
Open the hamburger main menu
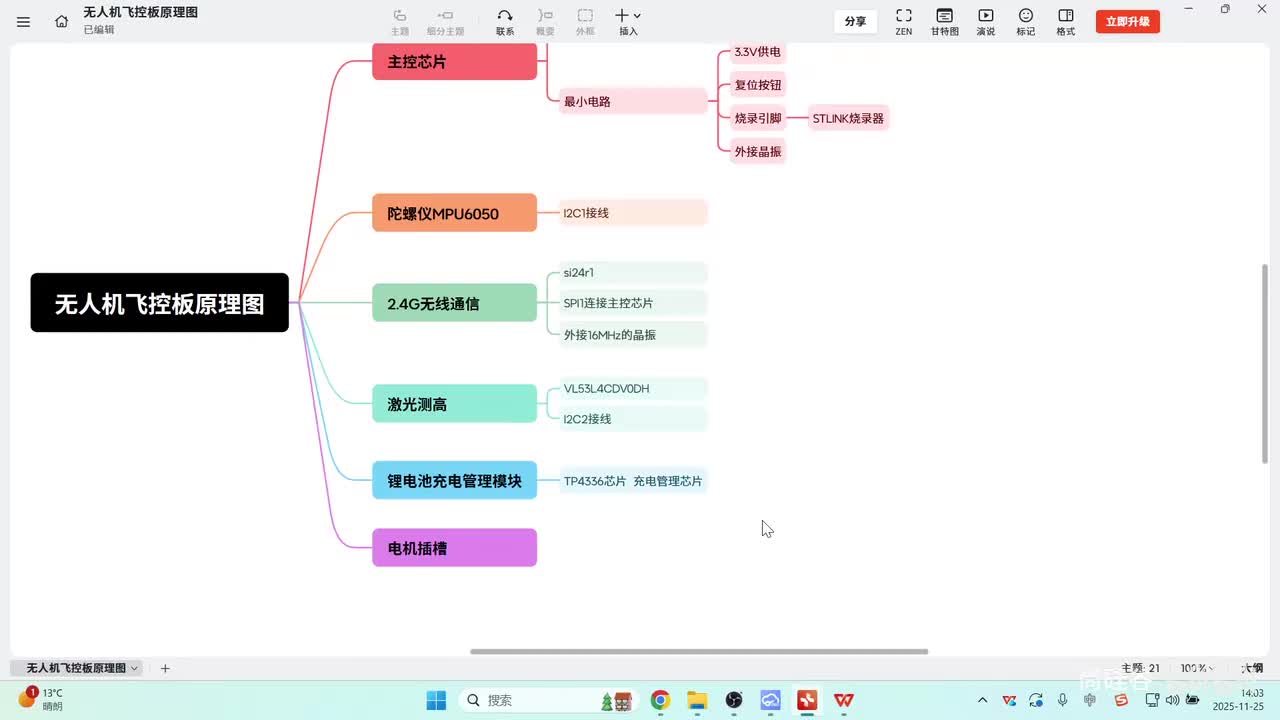tap(23, 21)
